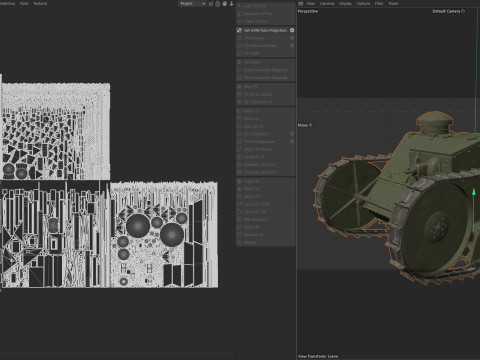Screen dimensions: 480x360
Task: Toggle the first icon after the Project dropdown
Action: tap(211, 4)
